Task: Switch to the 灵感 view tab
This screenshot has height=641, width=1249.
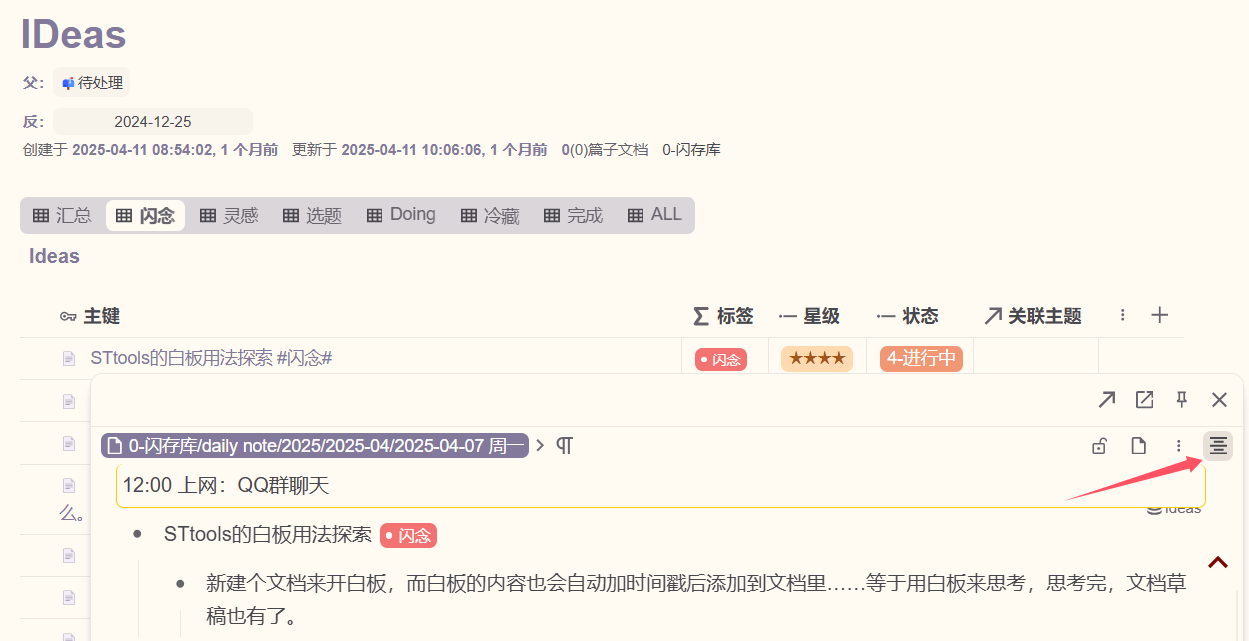Action: (229, 215)
